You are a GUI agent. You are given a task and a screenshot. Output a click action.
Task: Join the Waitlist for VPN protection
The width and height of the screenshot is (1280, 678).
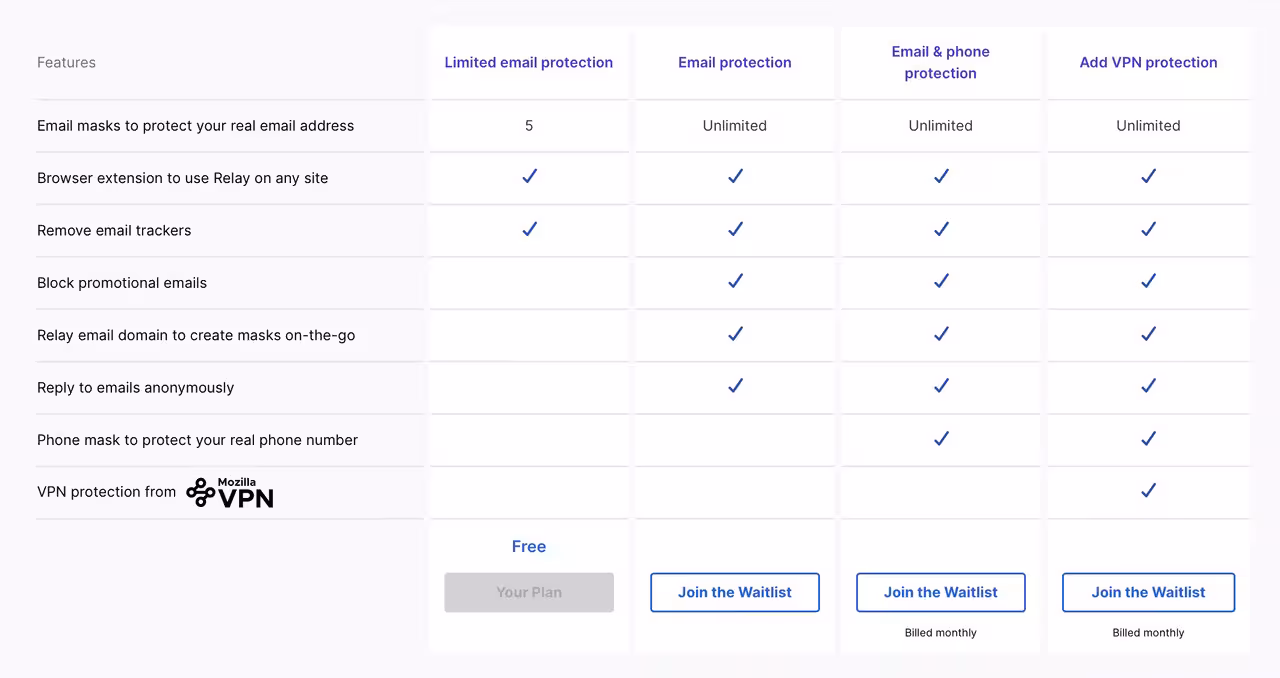[1148, 592]
